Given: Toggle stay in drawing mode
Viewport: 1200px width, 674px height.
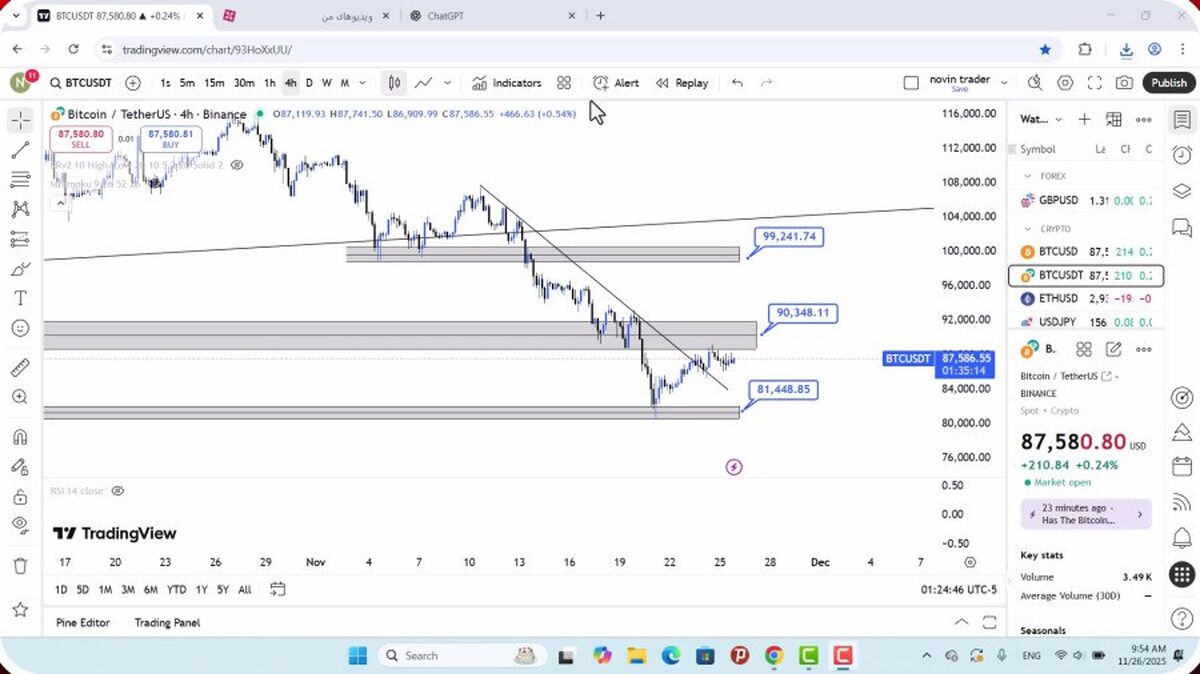Looking at the screenshot, I should (x=20, y=467).
